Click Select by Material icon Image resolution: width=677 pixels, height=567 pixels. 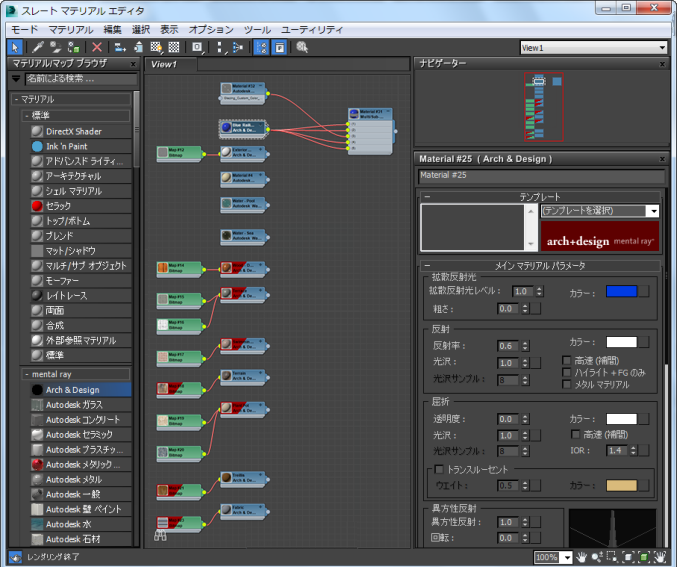[x=302, y=48]
